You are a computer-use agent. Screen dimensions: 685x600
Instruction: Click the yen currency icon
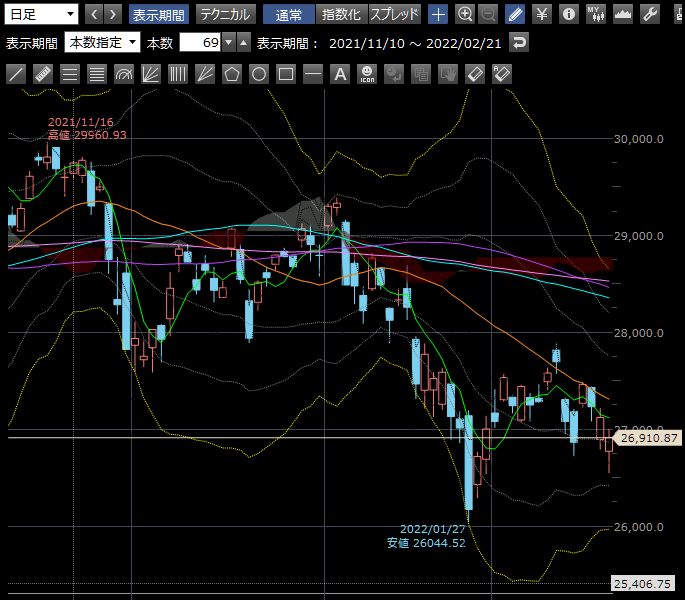coord(541,14)
